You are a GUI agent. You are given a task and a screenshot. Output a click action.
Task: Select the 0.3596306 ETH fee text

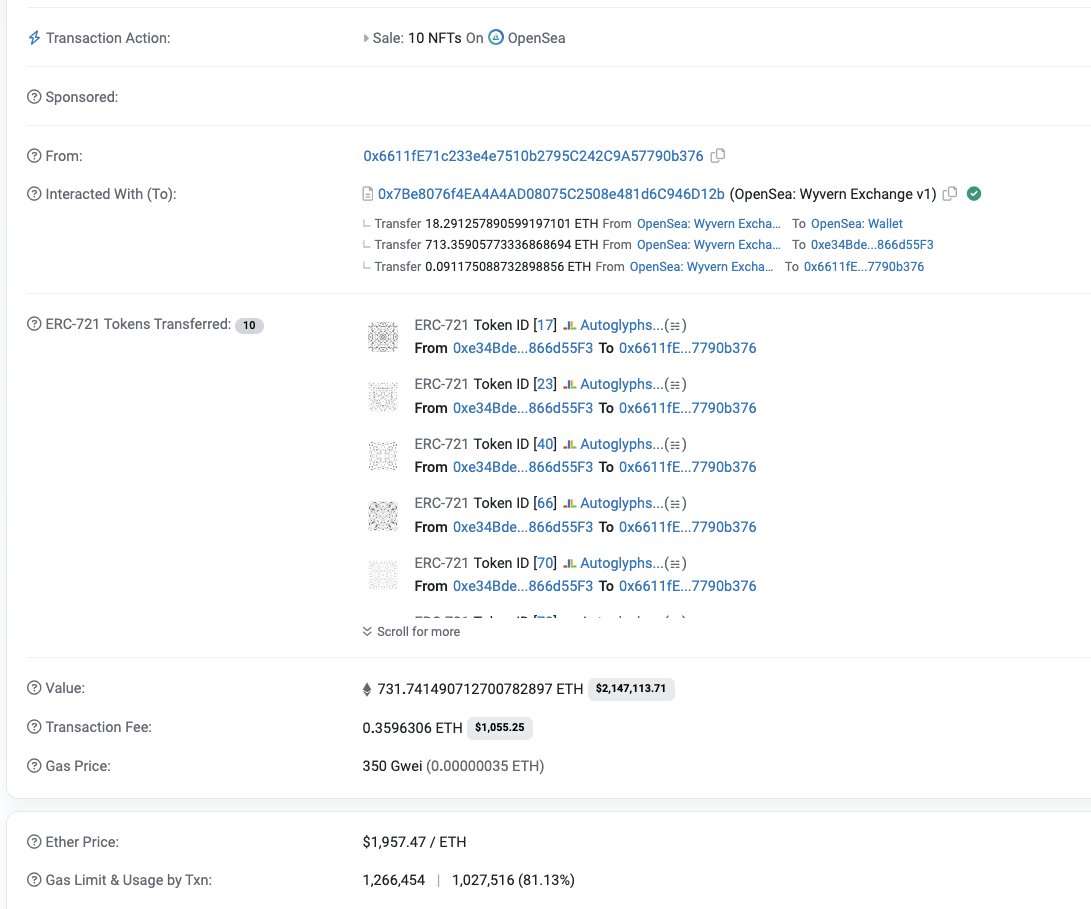tap(412, 728)
